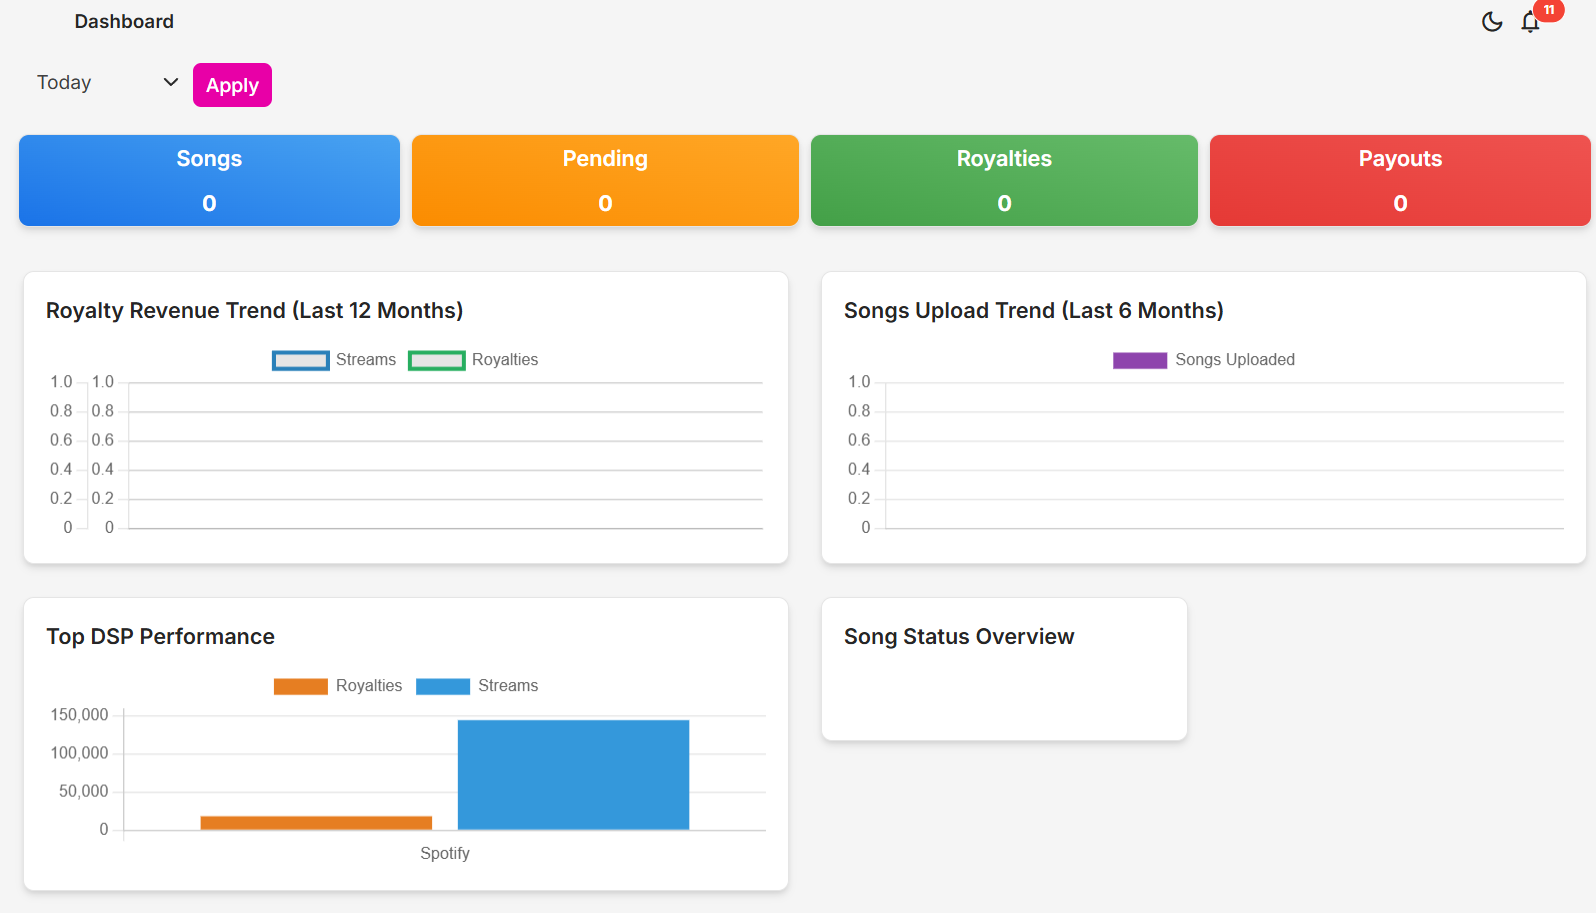Click the orange Spotify royalties bar
1596x913 pixels.
point(316,823)
